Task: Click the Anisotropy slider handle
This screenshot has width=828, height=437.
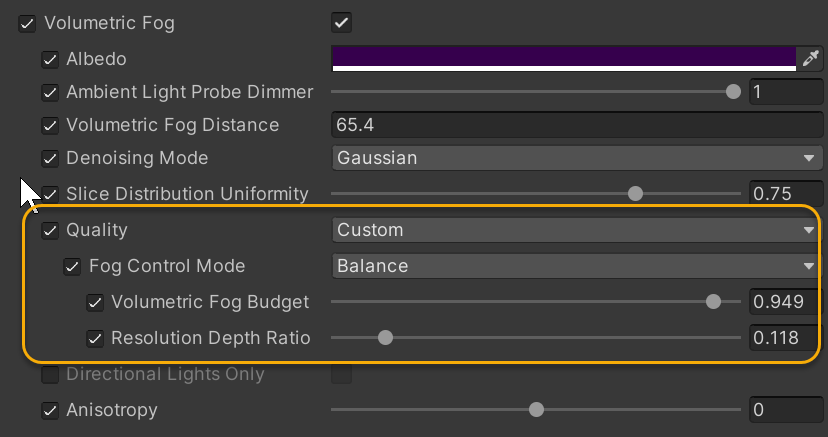Action: (x=536, y=409)
